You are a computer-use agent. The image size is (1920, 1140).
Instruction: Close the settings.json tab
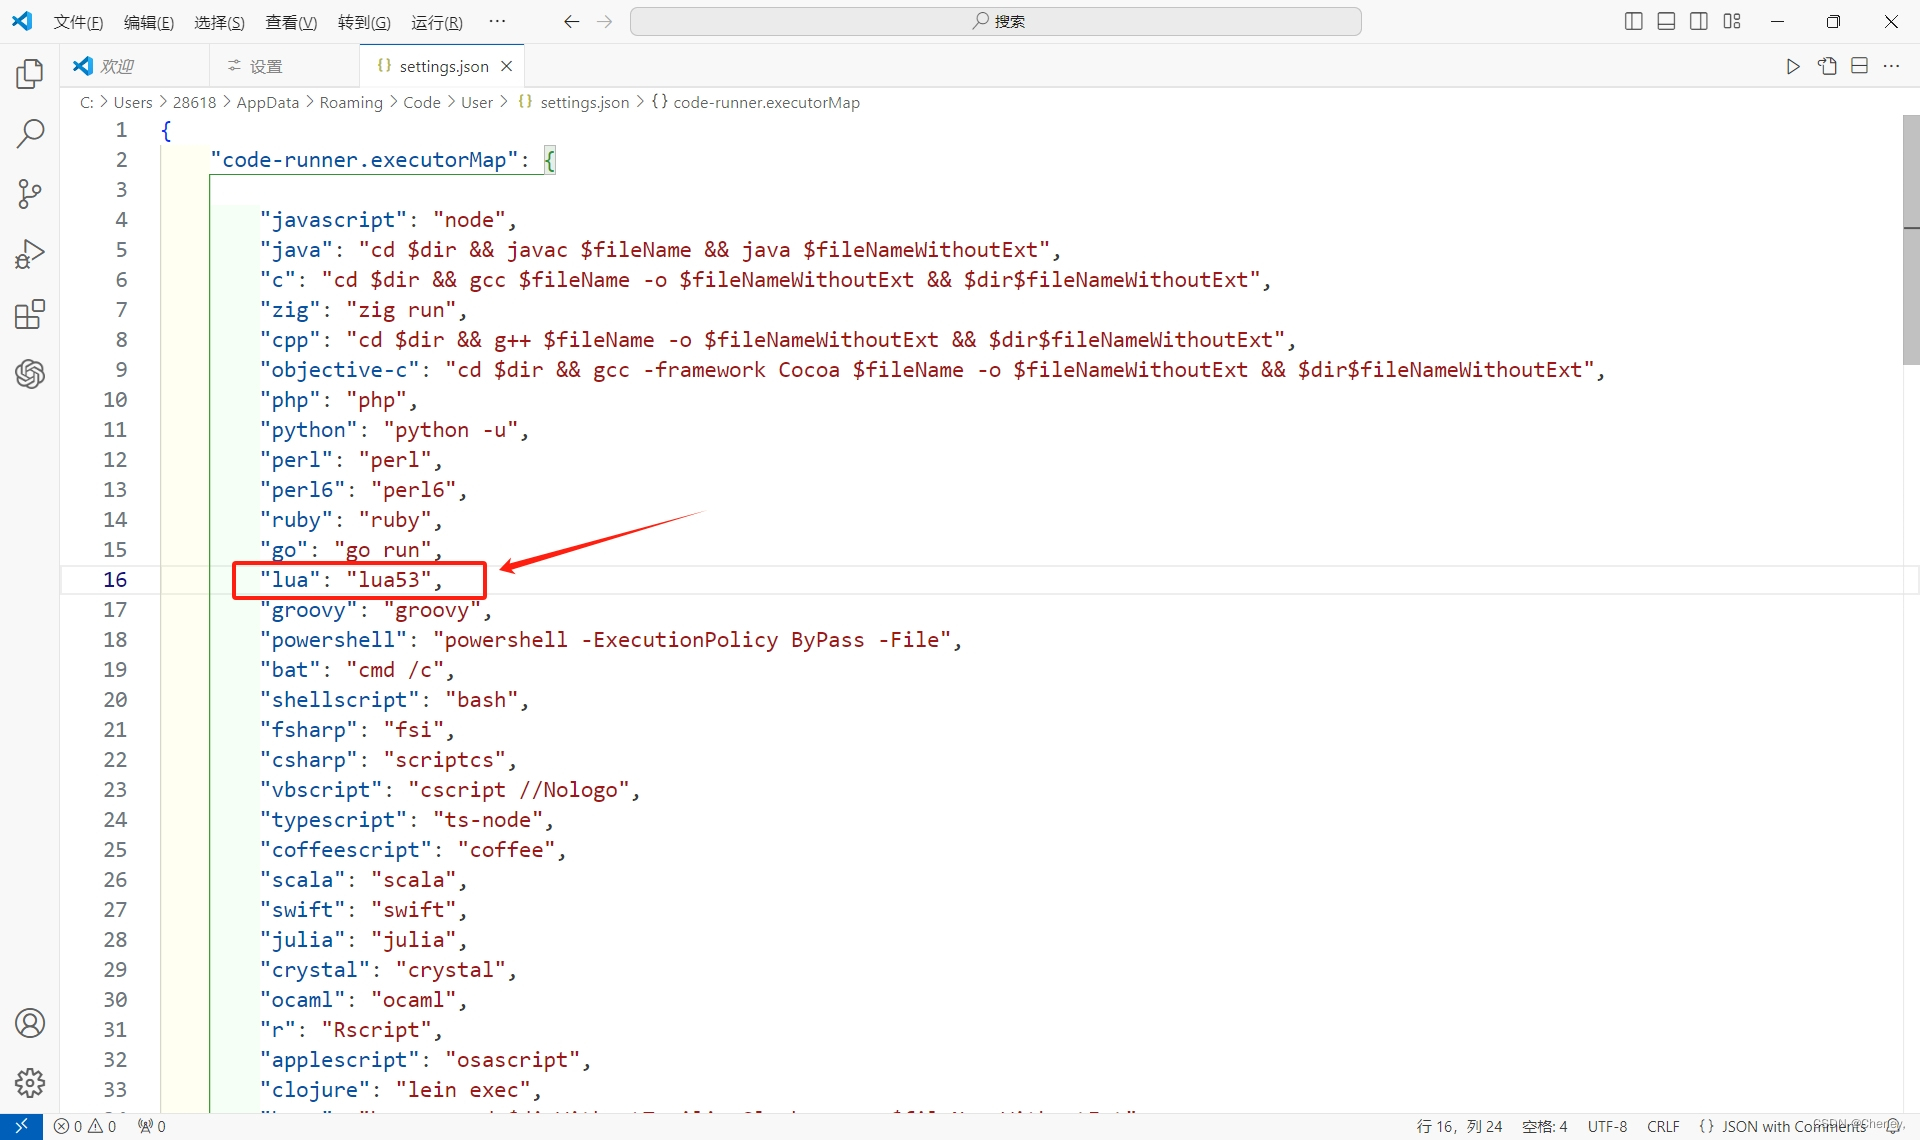[x=507, y=66]
